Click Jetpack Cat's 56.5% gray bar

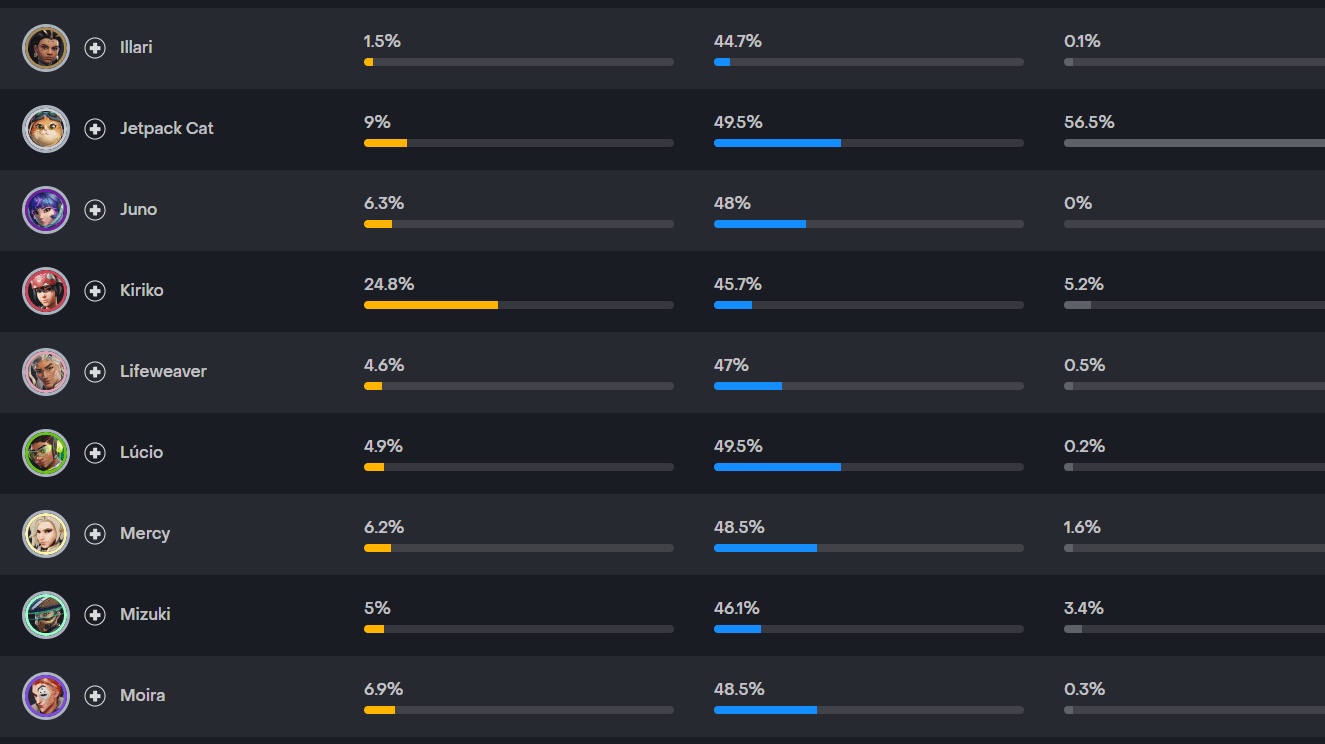tap(1194, 143)
